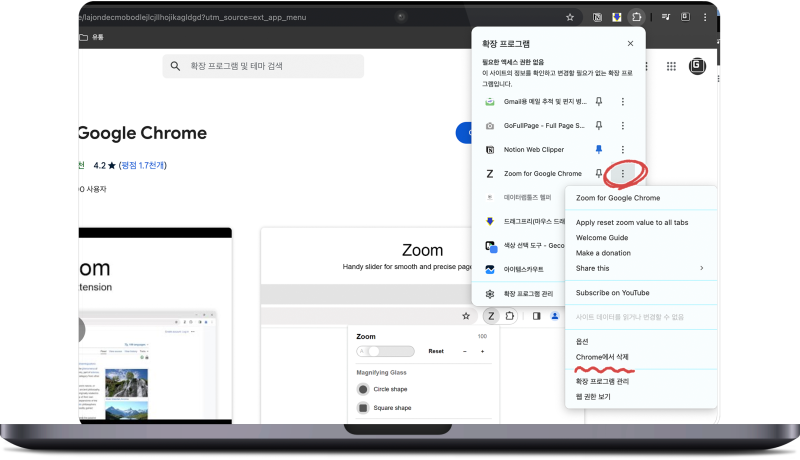The image size is (800, 460).
Task: Choose Apply reset zoom value to all tabs
Action: [632, 222]
